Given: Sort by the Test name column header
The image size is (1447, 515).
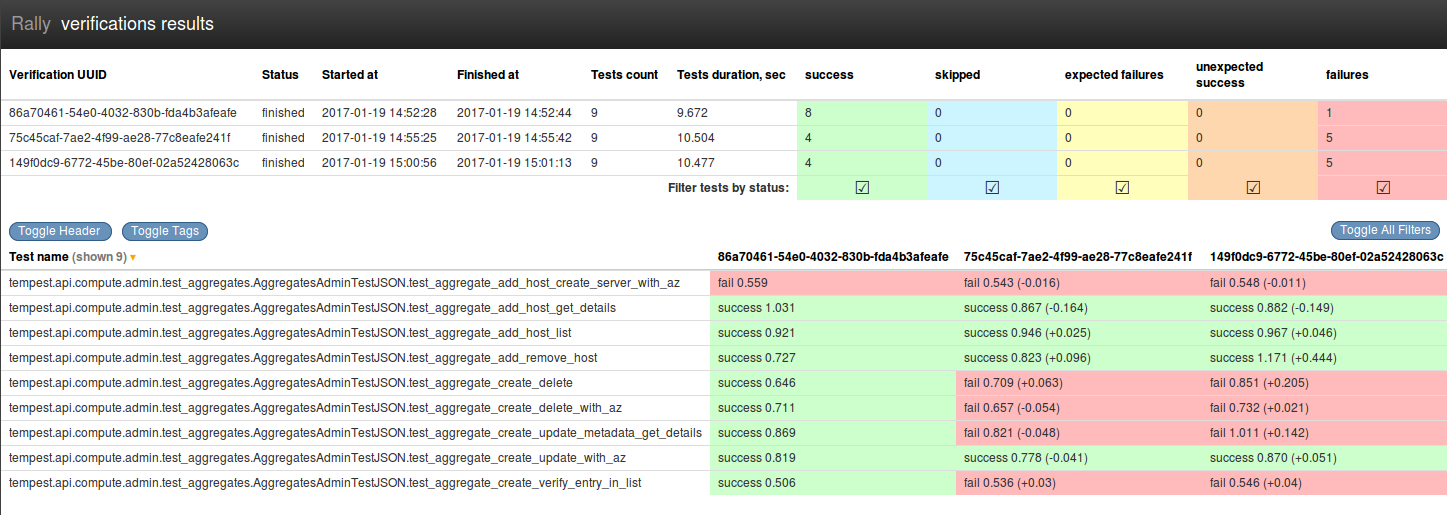Looking at the screenshot, I should [x=37, y=257].
